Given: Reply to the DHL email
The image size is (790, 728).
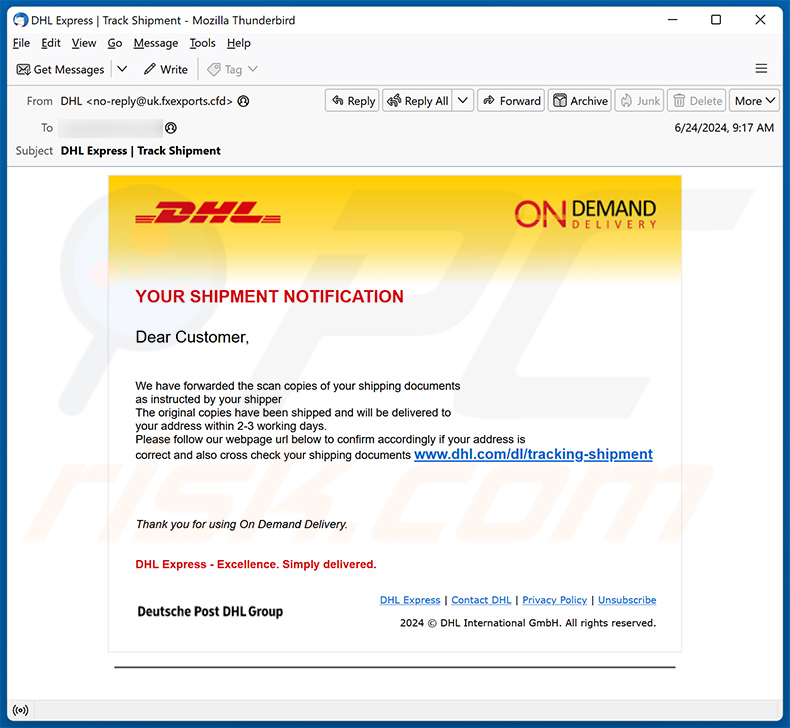Looking at the screenshot, I should (x=352, y=101).
